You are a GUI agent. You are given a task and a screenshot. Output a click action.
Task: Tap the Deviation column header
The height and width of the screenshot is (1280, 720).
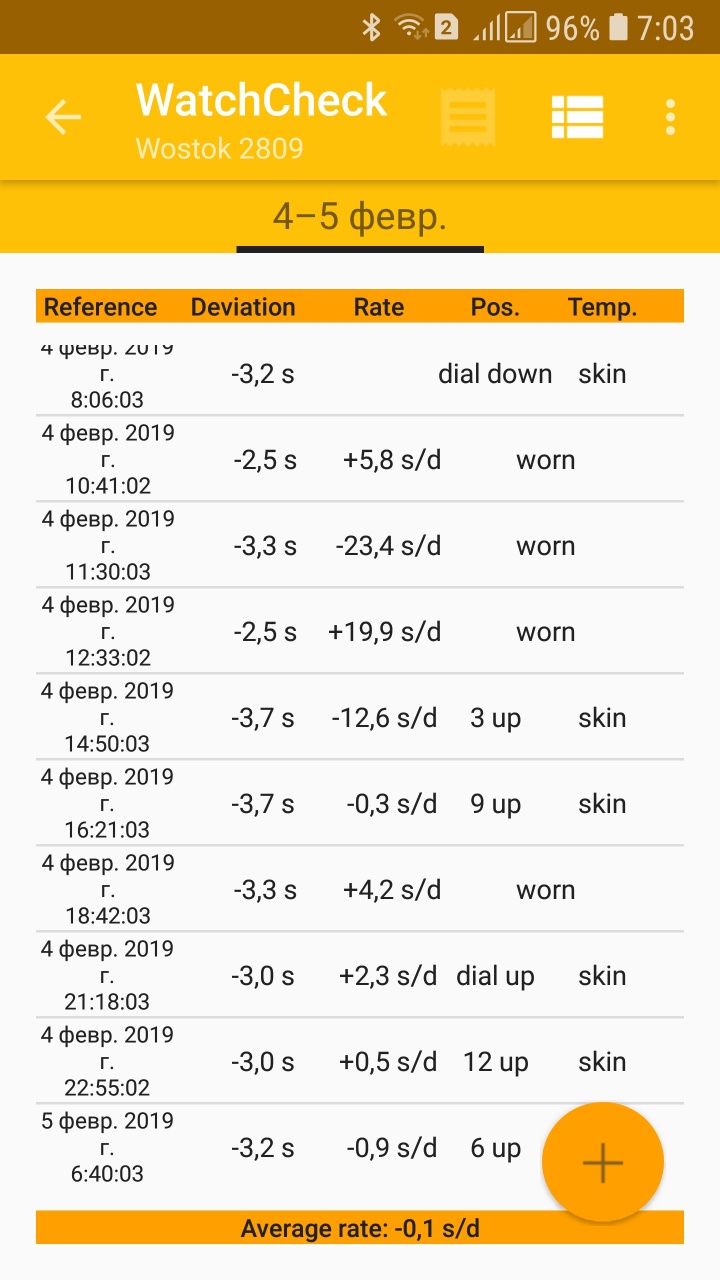[243, 307]
